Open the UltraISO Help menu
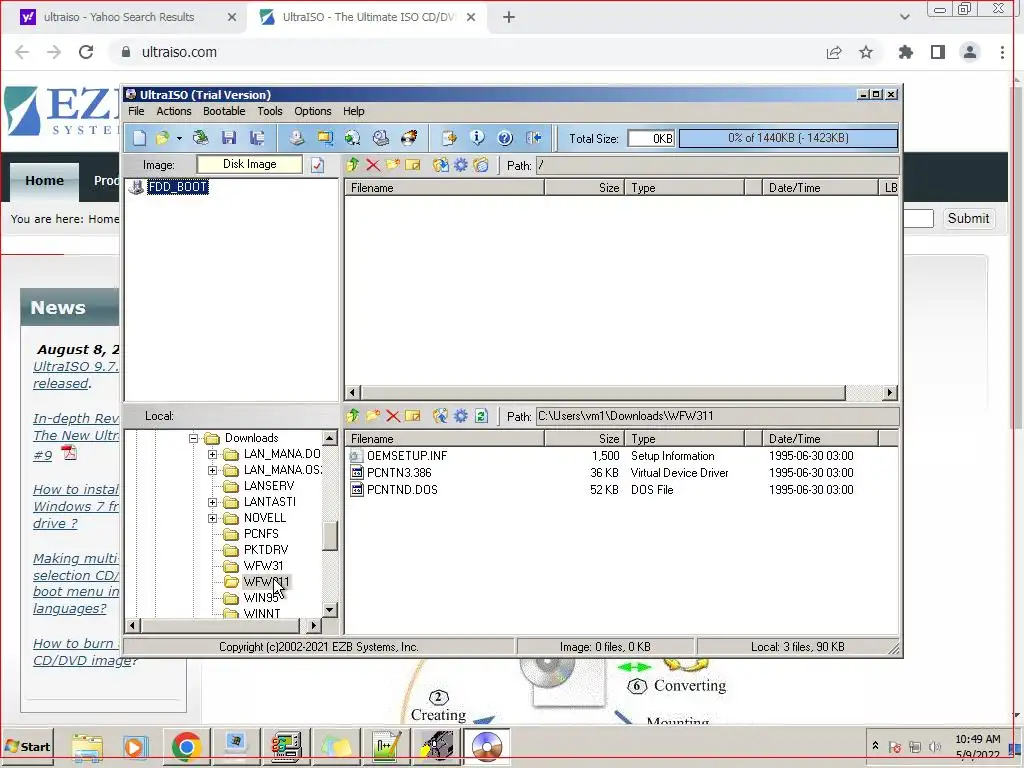Image resolution: width=1024 pixels, height=768 pixels. click(353, 111)
